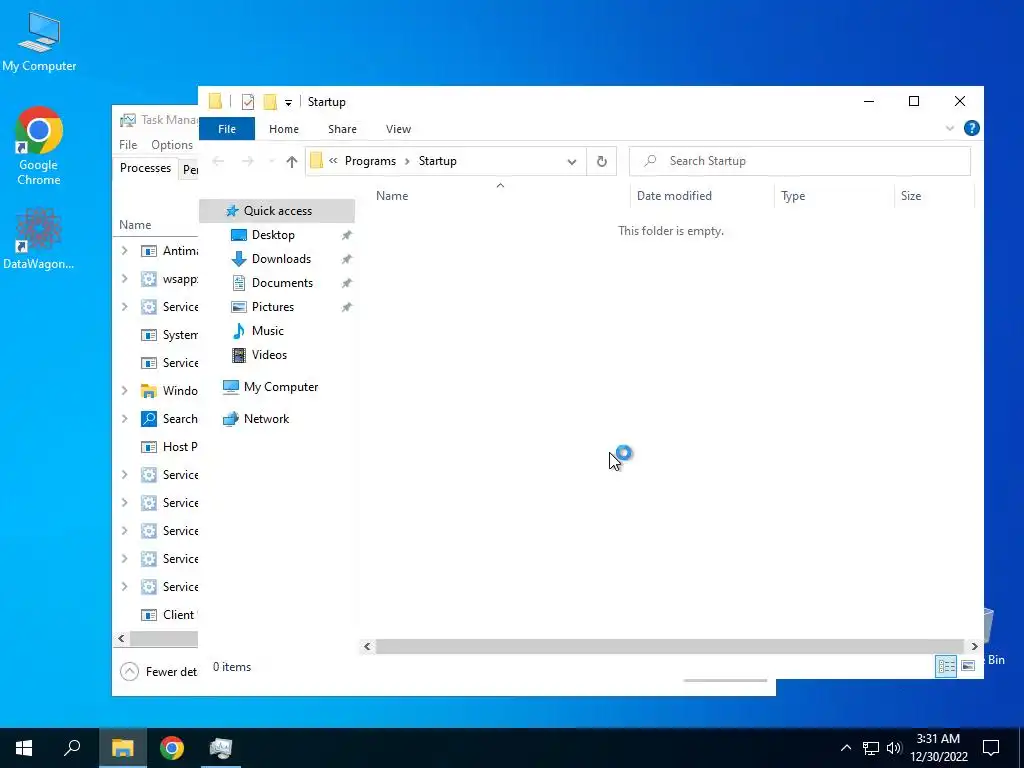This screenshot has width=1024, height=768.
Task: Open the File tab in Explorer
Action: [227, 129]
